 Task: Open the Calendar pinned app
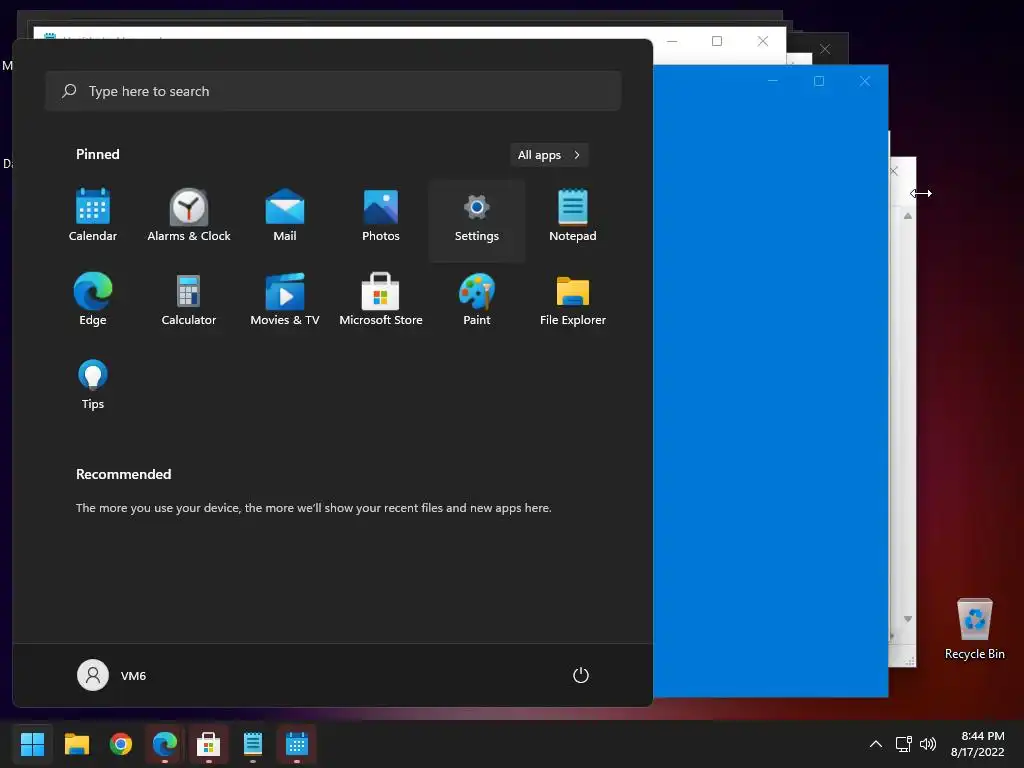[93, 216]
